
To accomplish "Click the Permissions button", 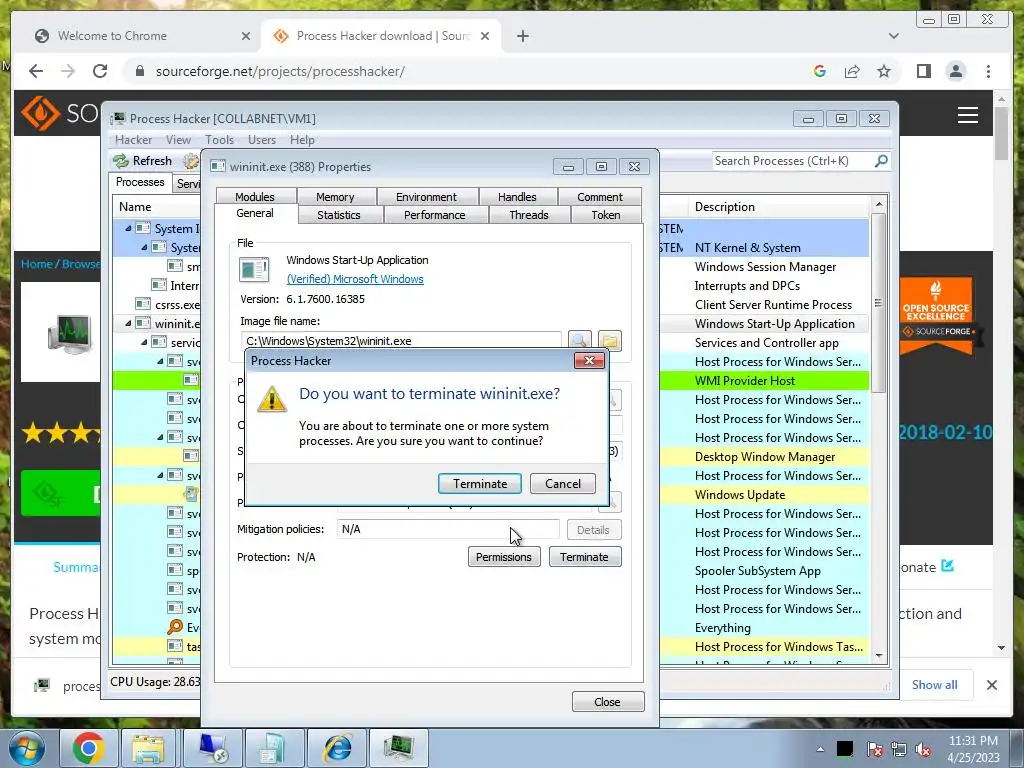I will point(504,557).
